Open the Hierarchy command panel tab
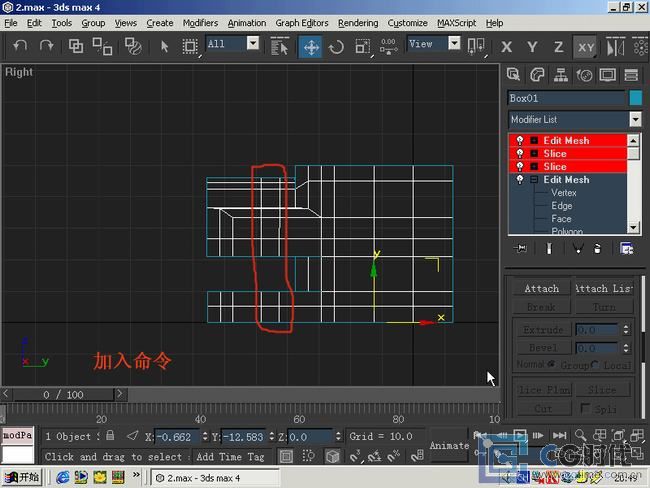The height and width of the screenshot is (488, 650). [x=560, y=75]
